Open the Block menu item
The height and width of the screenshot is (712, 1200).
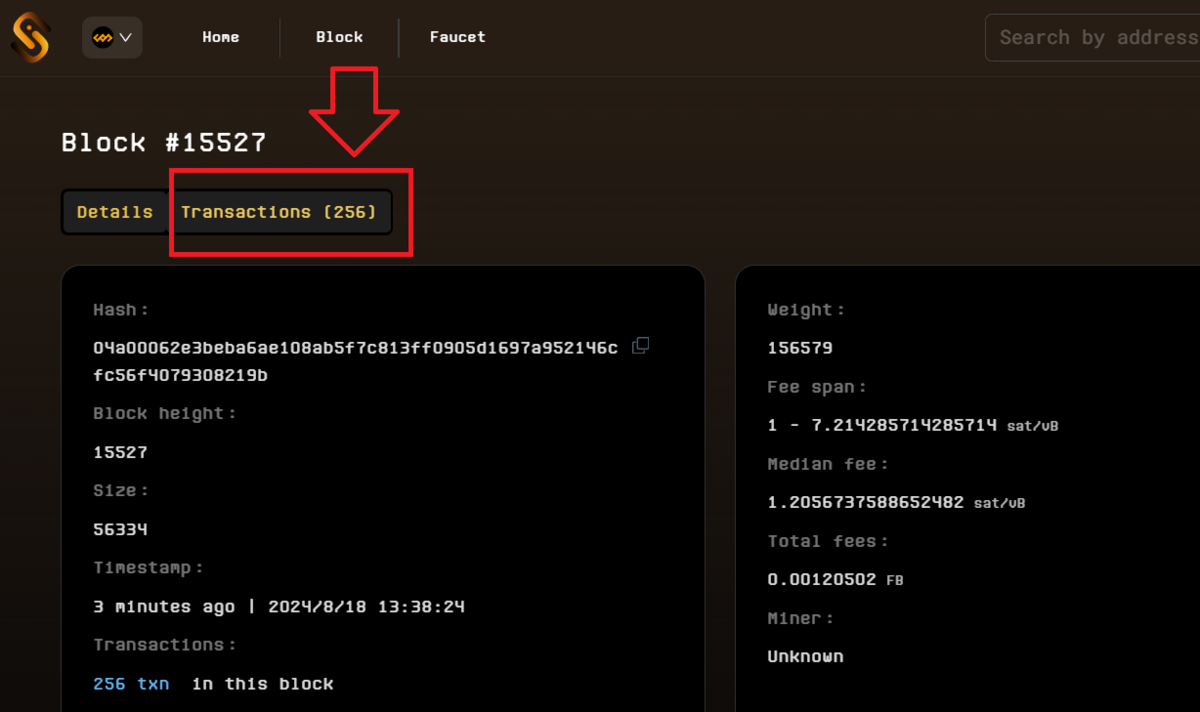tap(339, 37)
